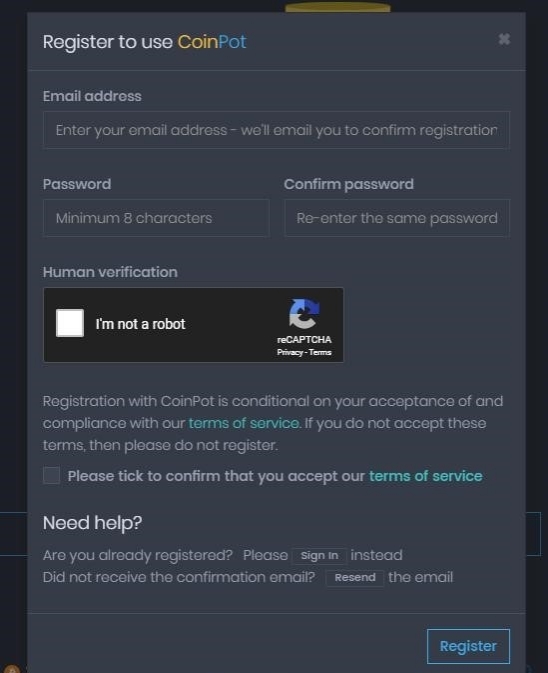548x673 pixels.
Task: Click the yellow bar behind the dialog's top edge
Action: [x=338, y=7]
